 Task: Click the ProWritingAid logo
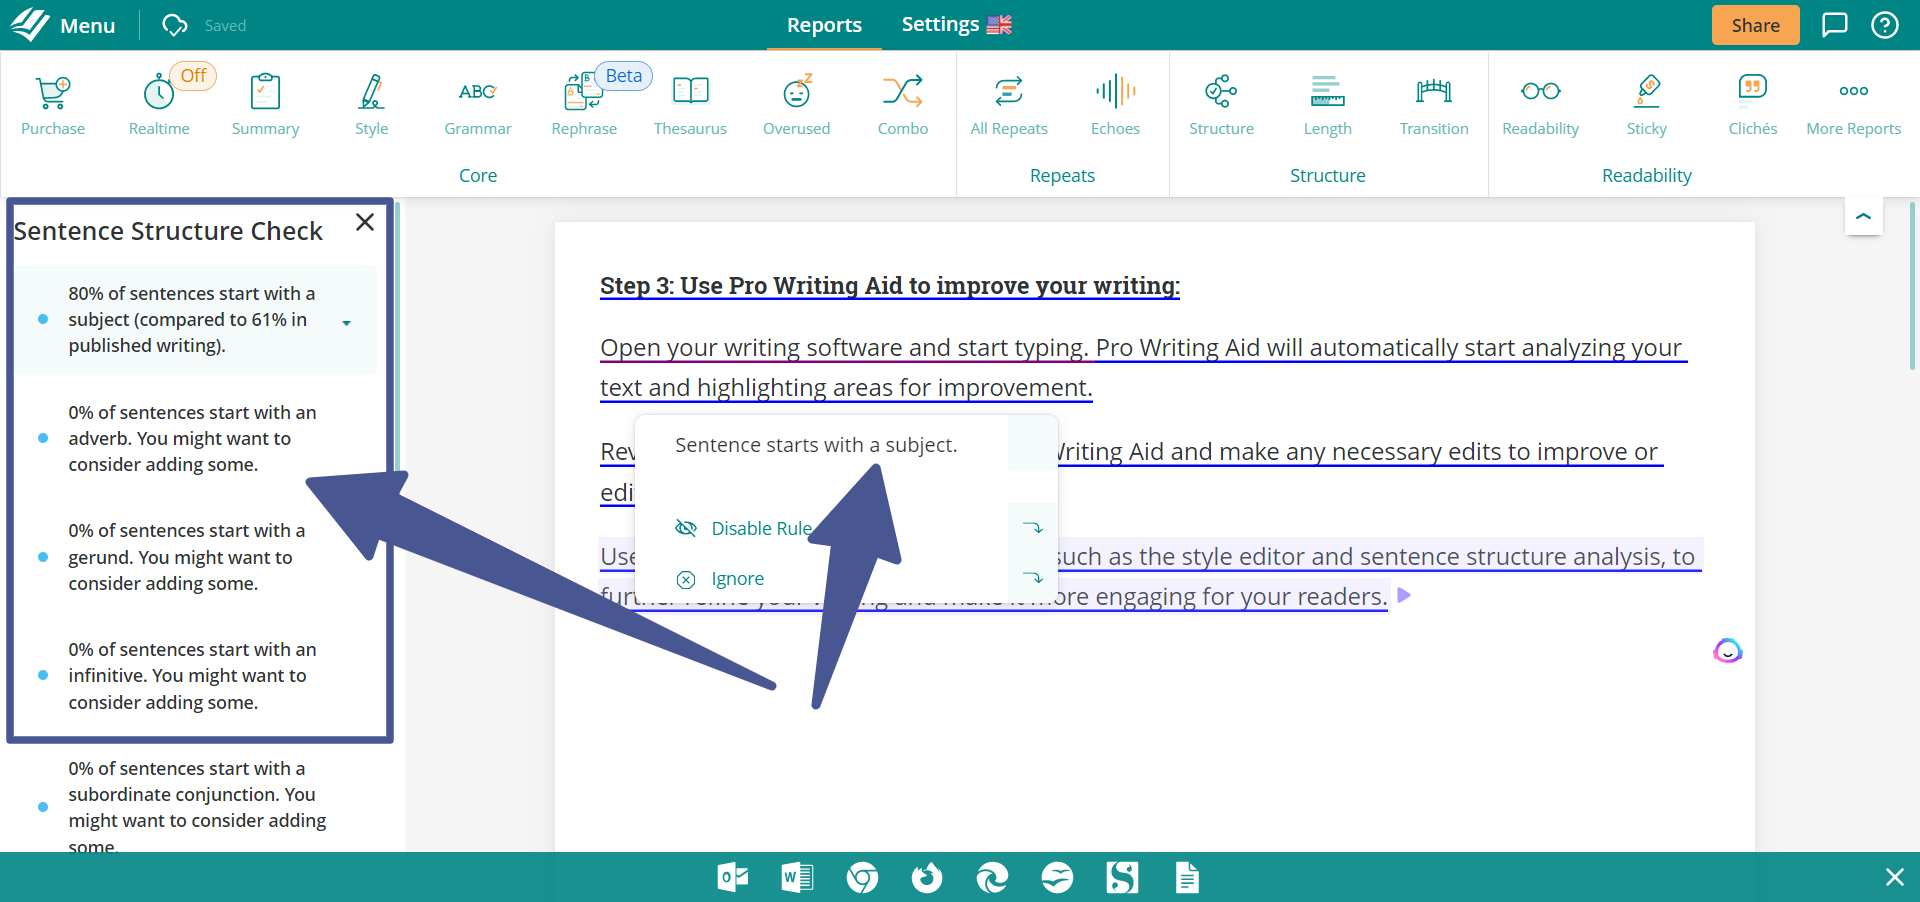tap(29, 24)
